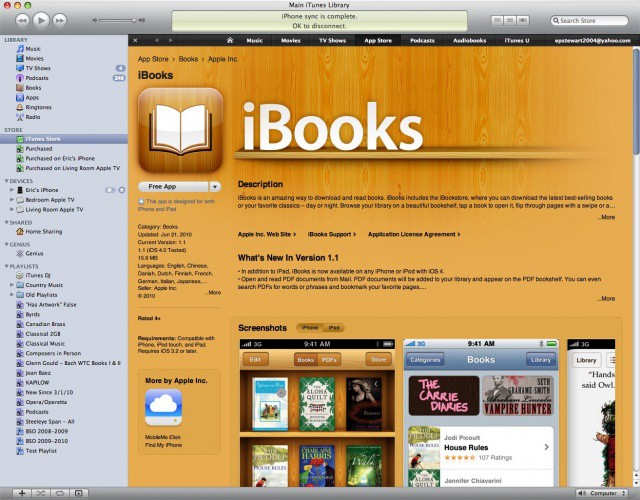Image resolution: width=640 pixels, height=500 pixels.
Task: Open the Audiobooks store tab
Action: point(468,40)
